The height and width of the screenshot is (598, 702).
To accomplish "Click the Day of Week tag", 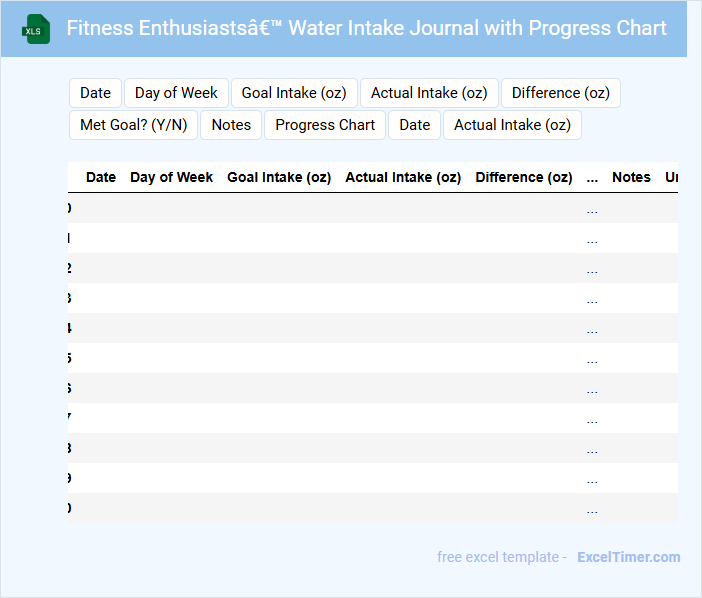I will pyautogui.click(x=176, y=93).
